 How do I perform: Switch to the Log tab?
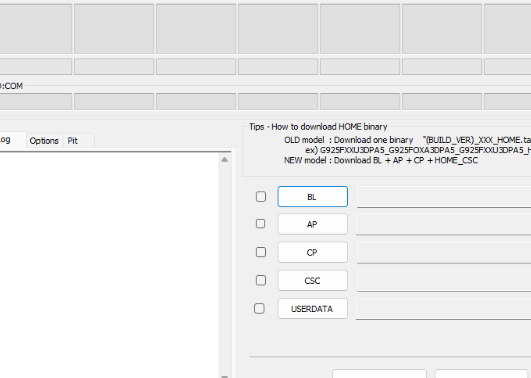click(12, 140)
